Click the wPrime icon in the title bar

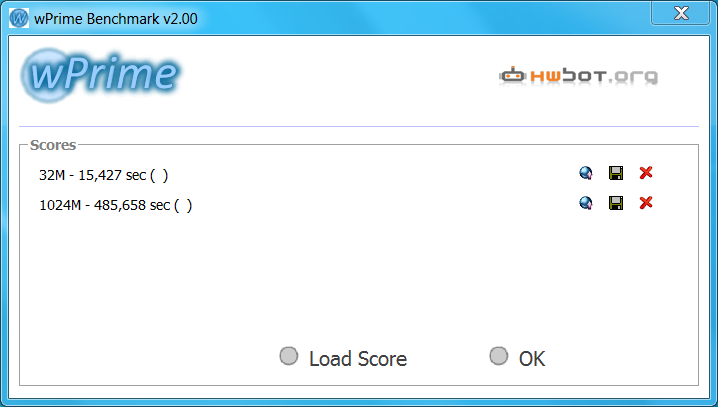tap(19, 18)
